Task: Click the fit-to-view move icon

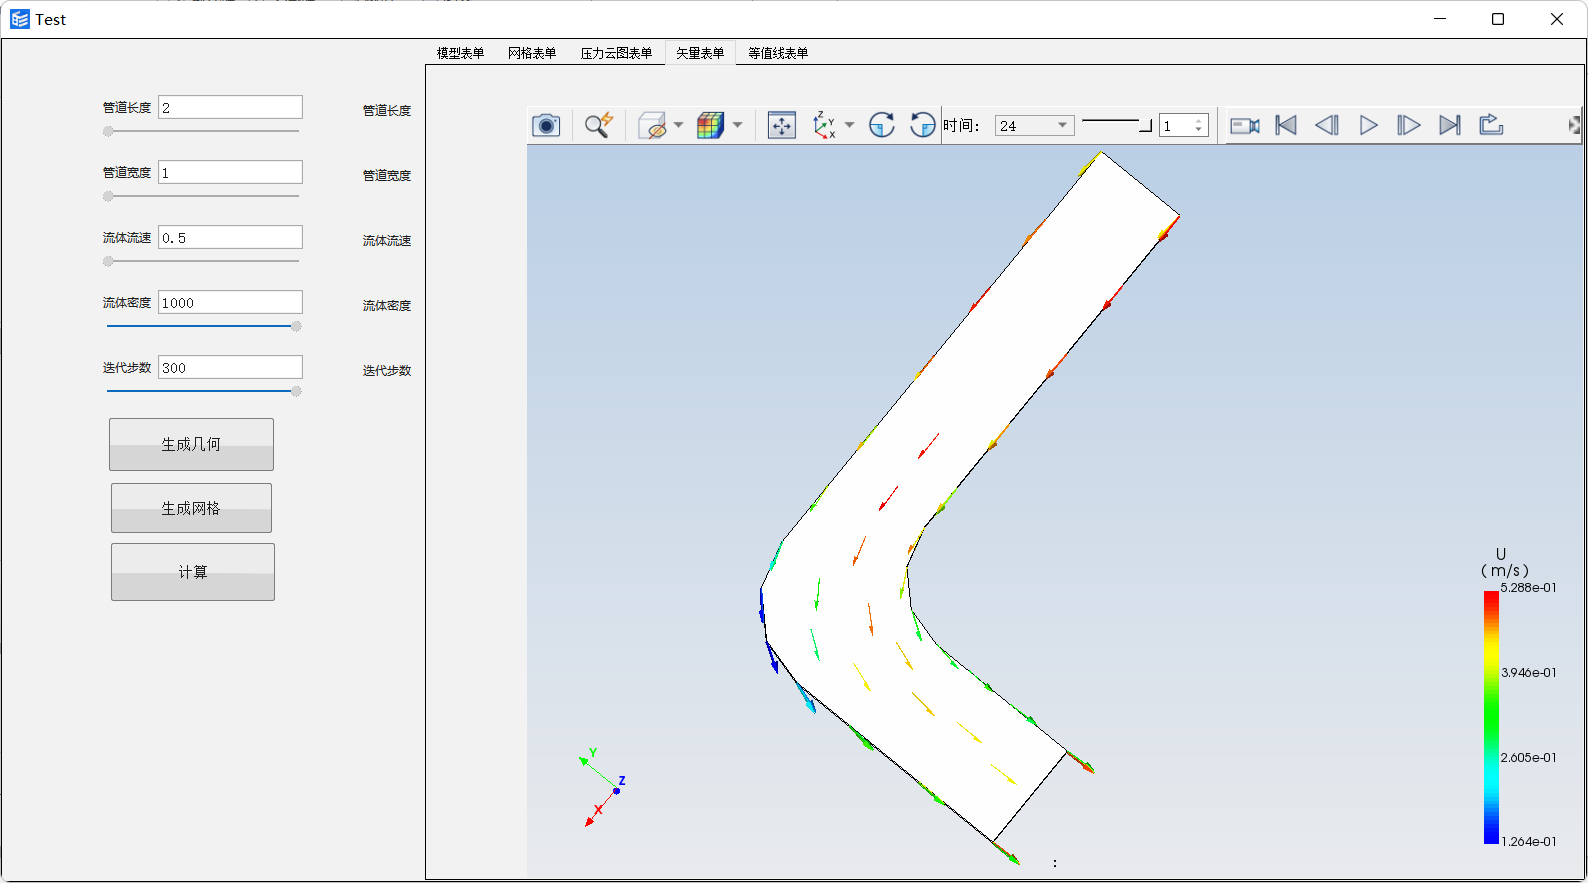Action: click(781, 125)
